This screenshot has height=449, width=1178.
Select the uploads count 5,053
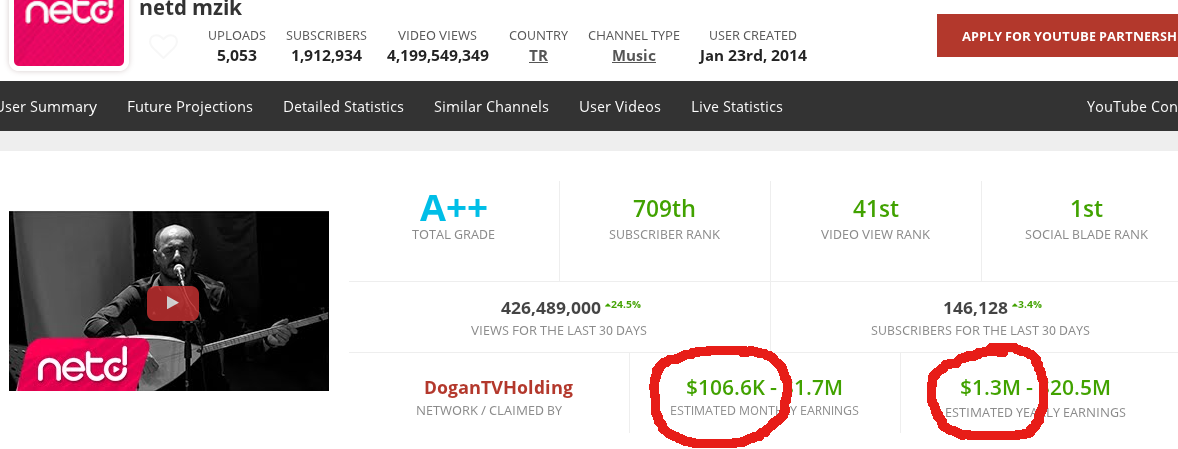237,56
